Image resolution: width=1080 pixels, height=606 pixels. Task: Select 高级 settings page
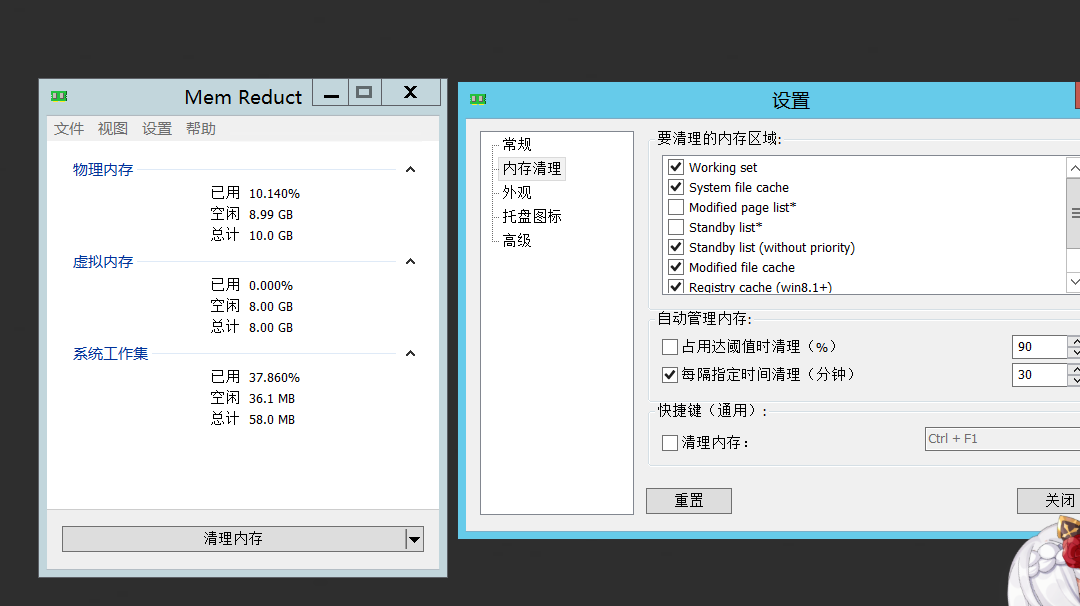(517, 240)
